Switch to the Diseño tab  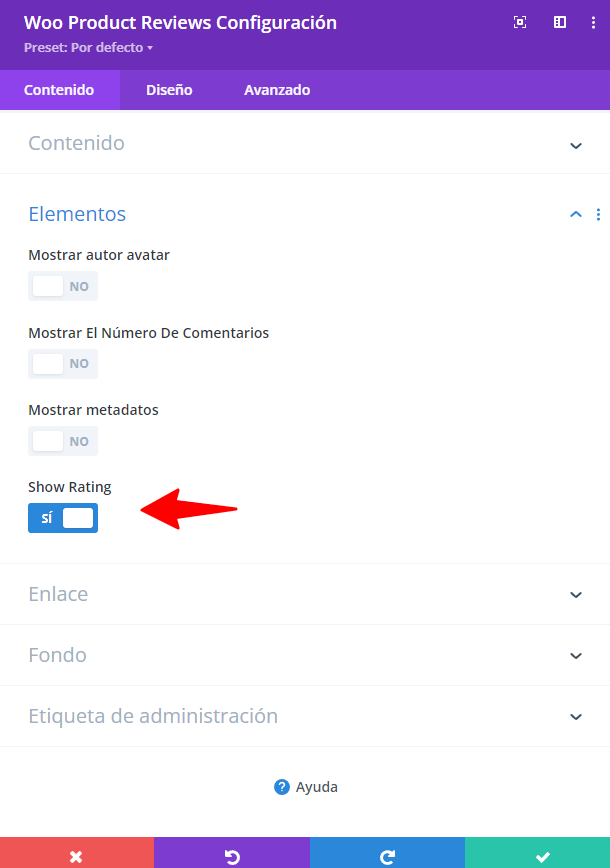pyautogui.click(x=169, y=90)
